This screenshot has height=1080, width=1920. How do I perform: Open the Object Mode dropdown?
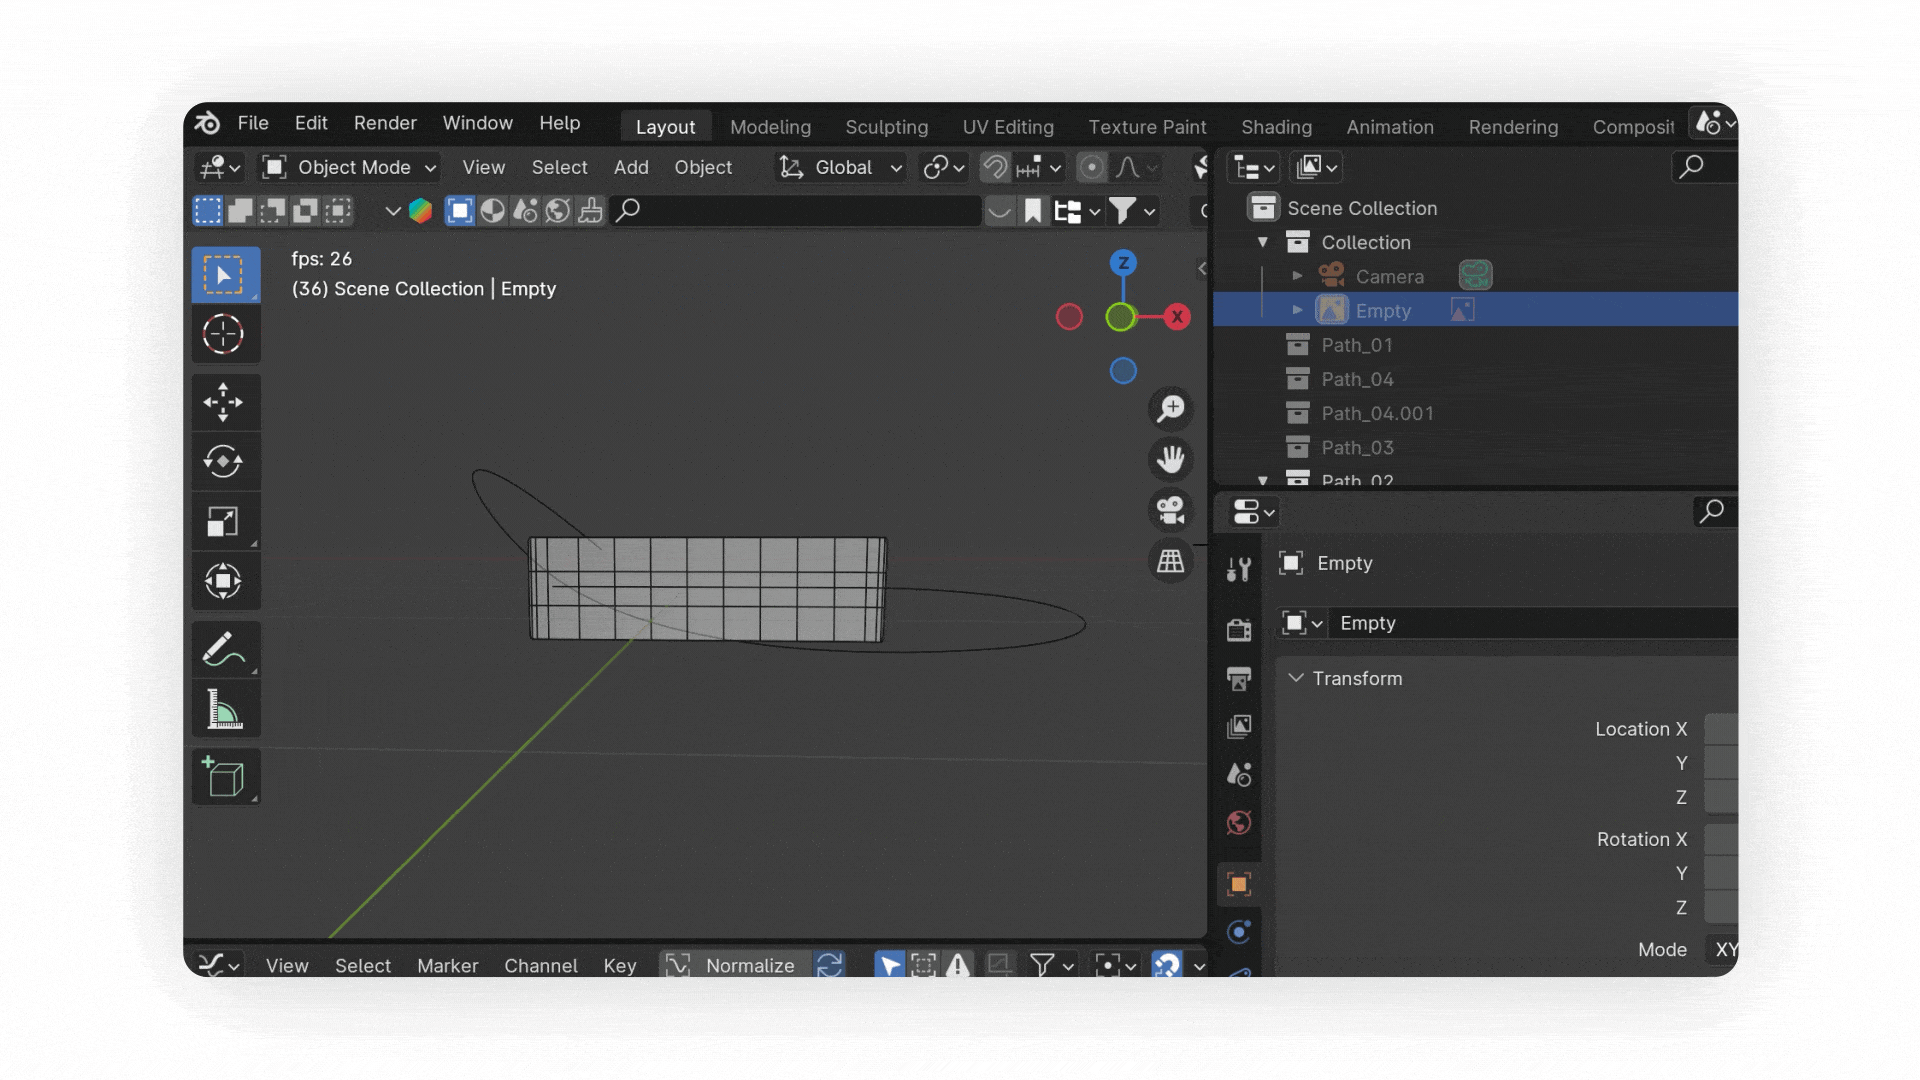click(x=349, y=167)
